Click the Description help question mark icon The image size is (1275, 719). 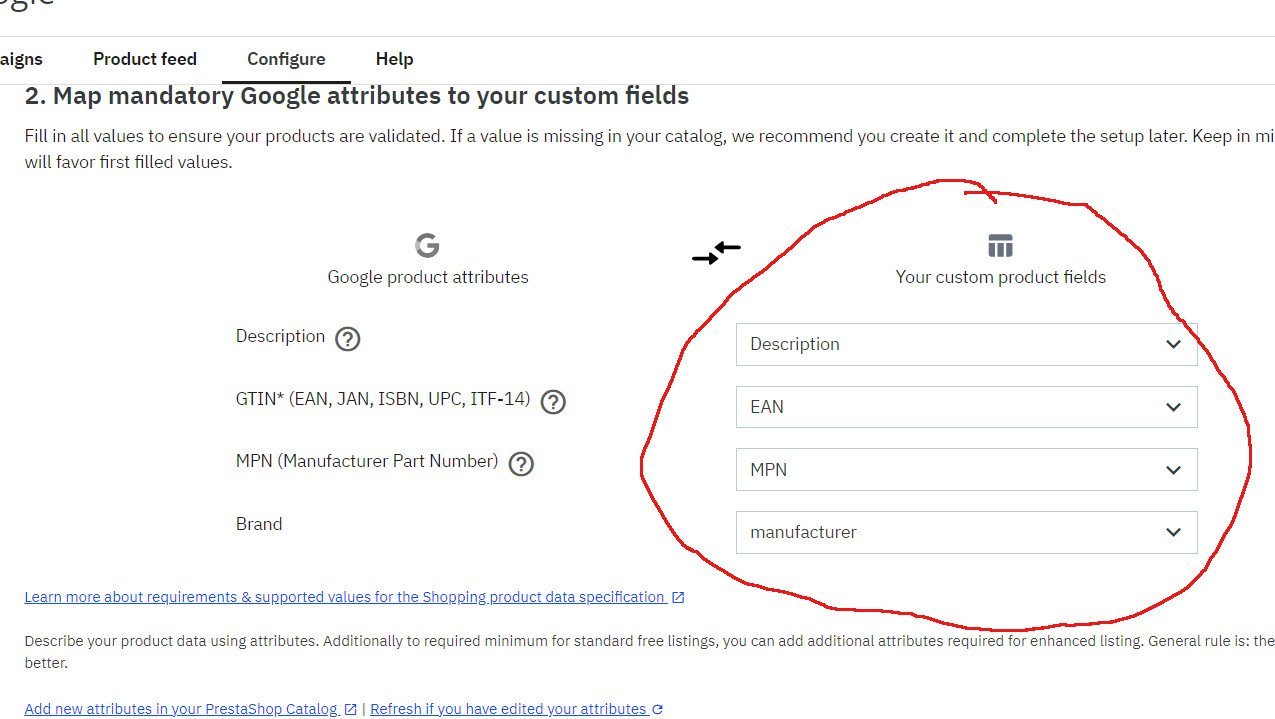click(347, 339)
